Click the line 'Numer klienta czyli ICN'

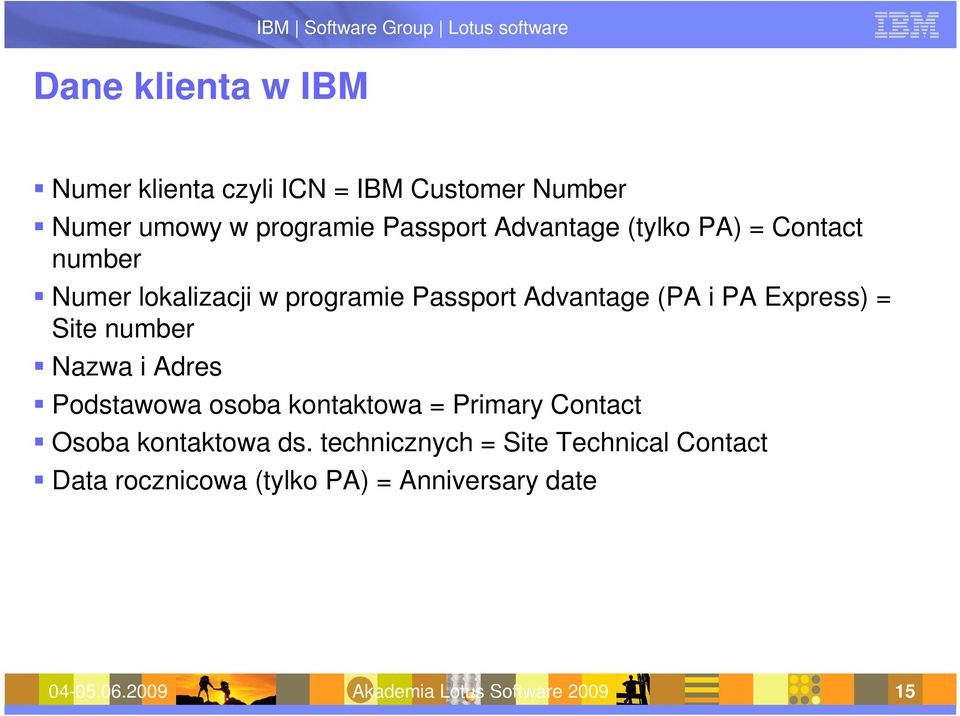tap(339, 189)
